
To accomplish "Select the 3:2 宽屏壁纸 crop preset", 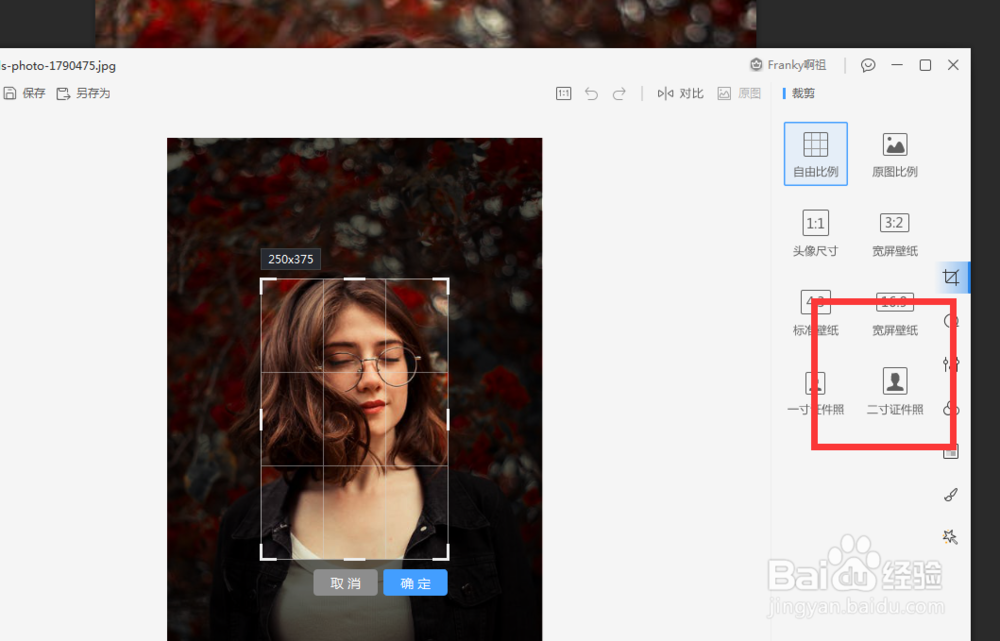I will pyautogui.click(x=895, y=233).
